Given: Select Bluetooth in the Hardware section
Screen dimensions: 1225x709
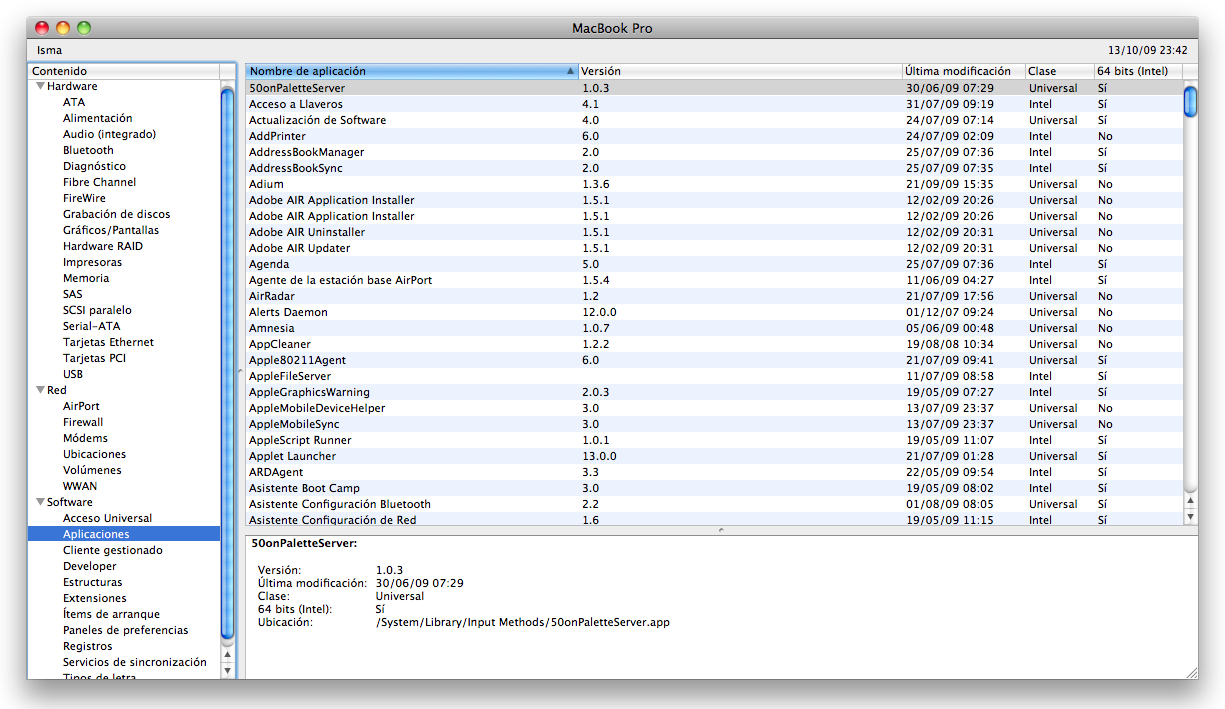Looking at the screenshot, I should click(x=88, y=151).
